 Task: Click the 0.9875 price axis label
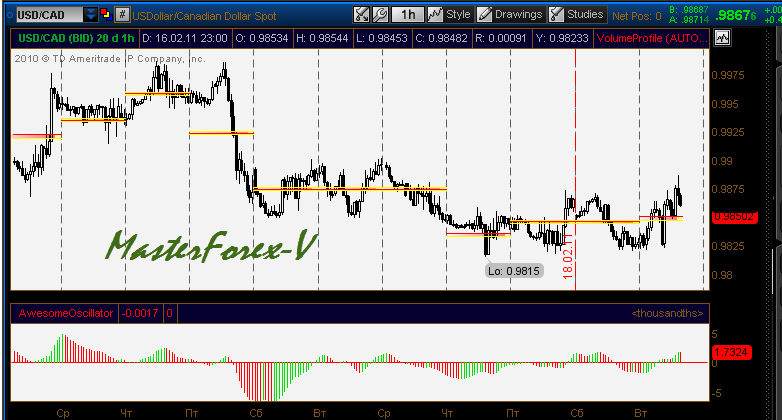[x=728, y=189]
